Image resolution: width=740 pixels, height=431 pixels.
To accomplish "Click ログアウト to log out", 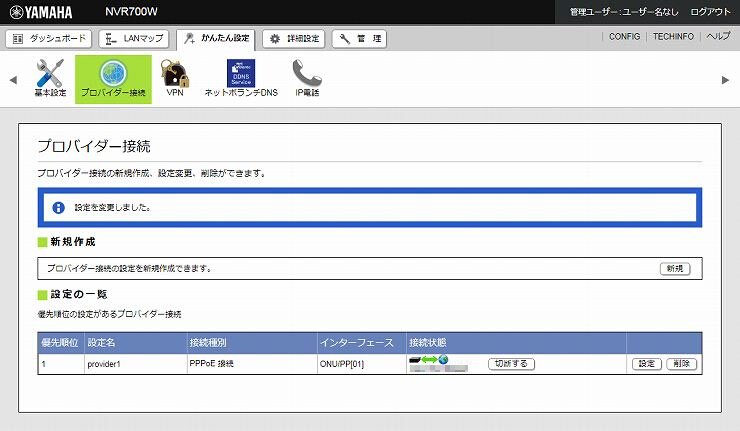I will tap(710, 12).
